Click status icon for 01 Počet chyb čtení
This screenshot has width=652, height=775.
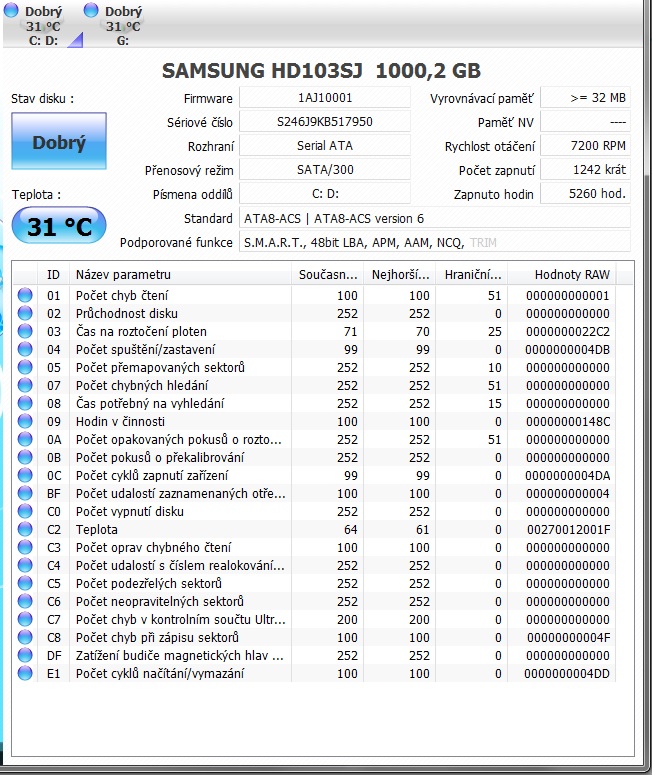(x=25, y=295)
